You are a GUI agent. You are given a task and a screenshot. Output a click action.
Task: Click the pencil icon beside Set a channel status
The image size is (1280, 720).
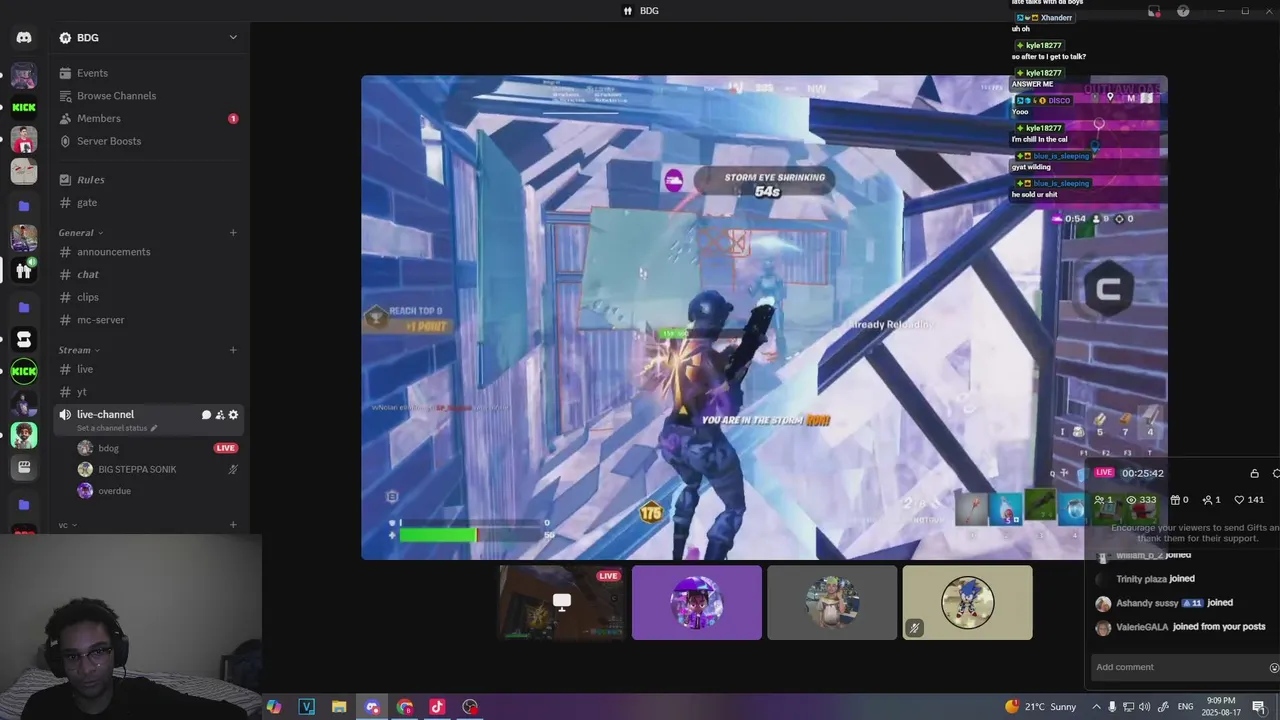pos(154,428)
